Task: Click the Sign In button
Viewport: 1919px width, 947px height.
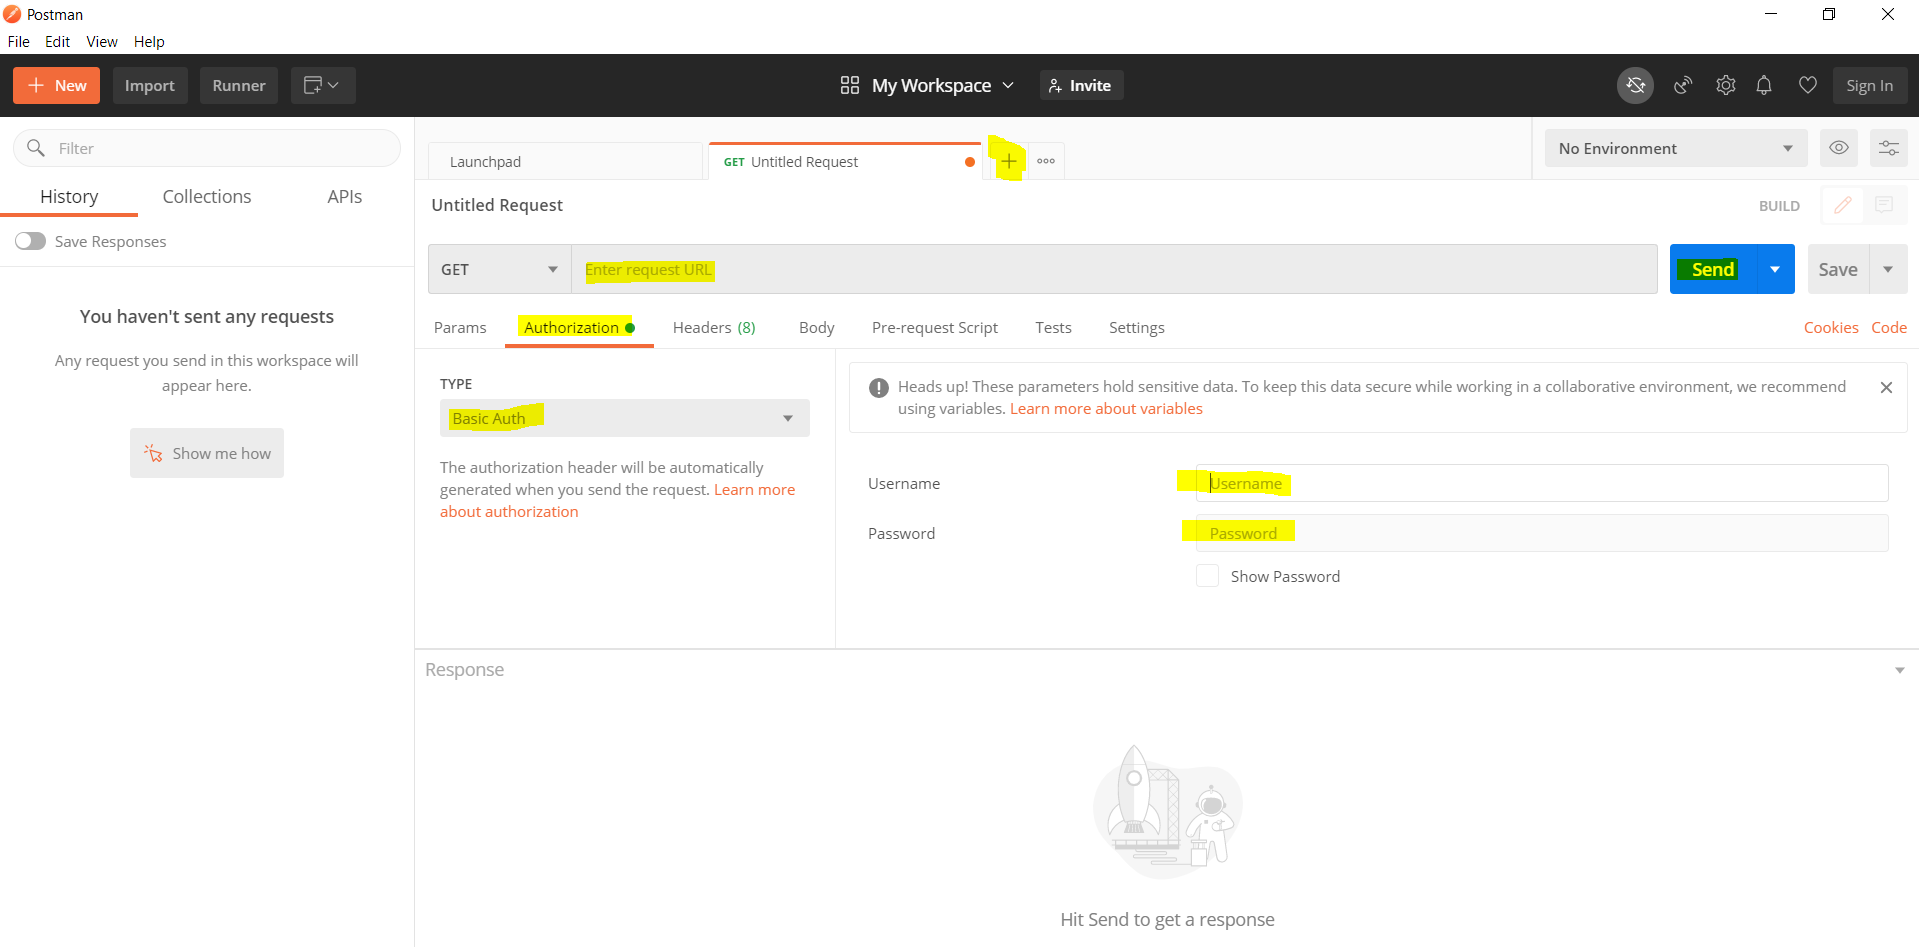Action: pos(1869,86)
